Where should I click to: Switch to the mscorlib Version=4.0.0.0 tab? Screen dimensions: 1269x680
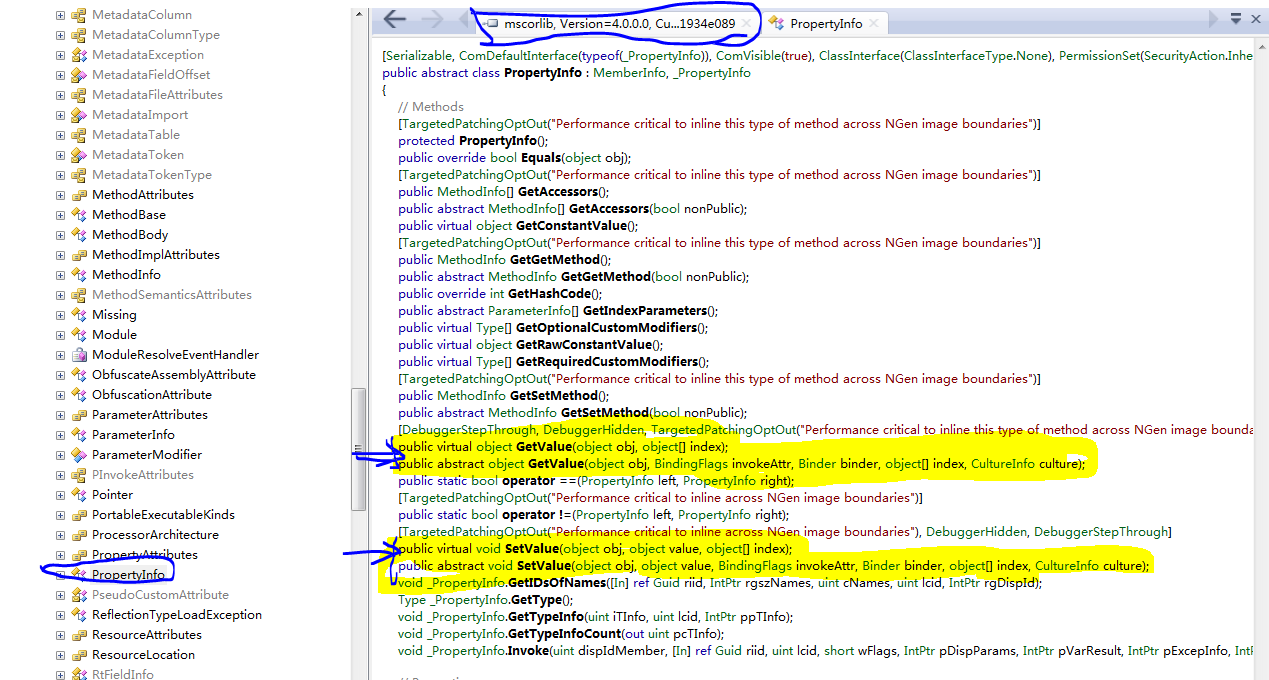coord(620,23)
